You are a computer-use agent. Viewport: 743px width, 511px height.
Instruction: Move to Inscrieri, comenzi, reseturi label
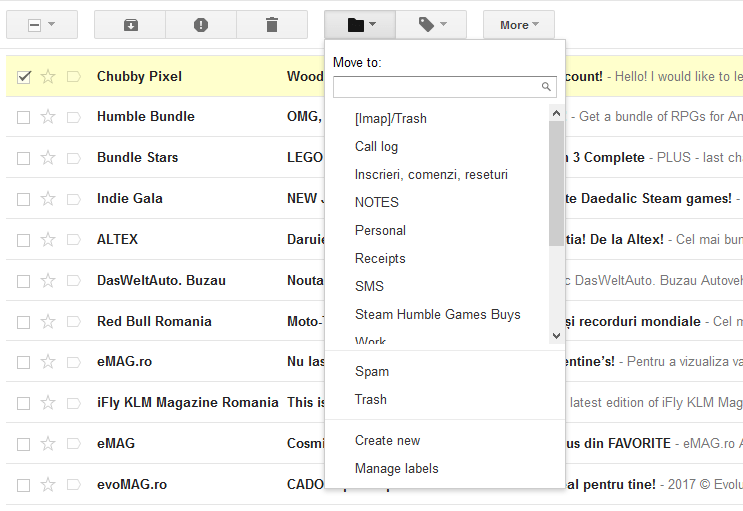(x=431, y=174)
